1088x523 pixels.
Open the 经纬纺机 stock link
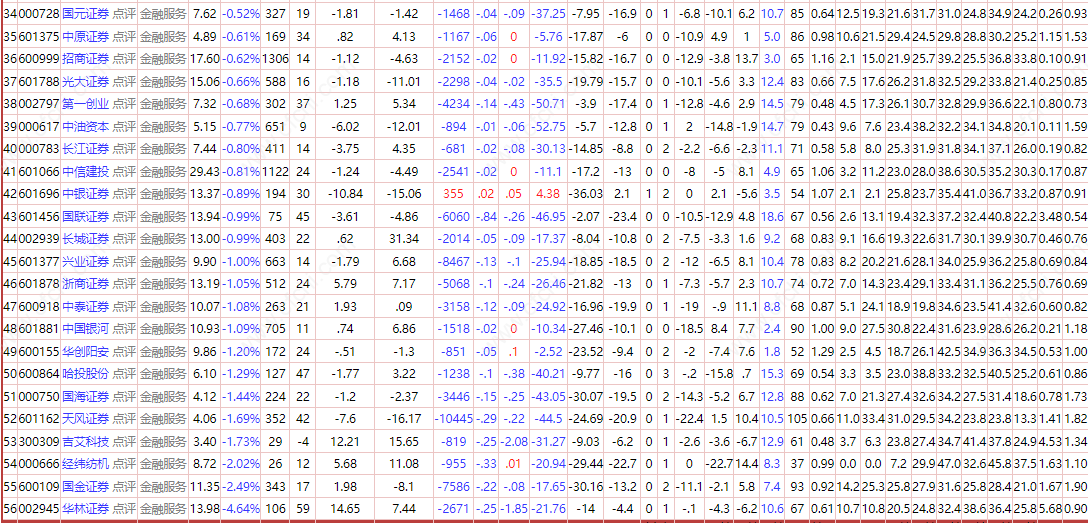pyautogui.click(x=85, y=464)
